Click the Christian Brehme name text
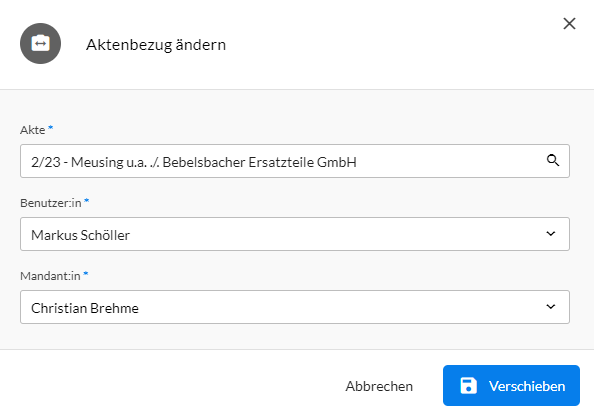Viewport: 594px width, 419px height. click(85, 308)
